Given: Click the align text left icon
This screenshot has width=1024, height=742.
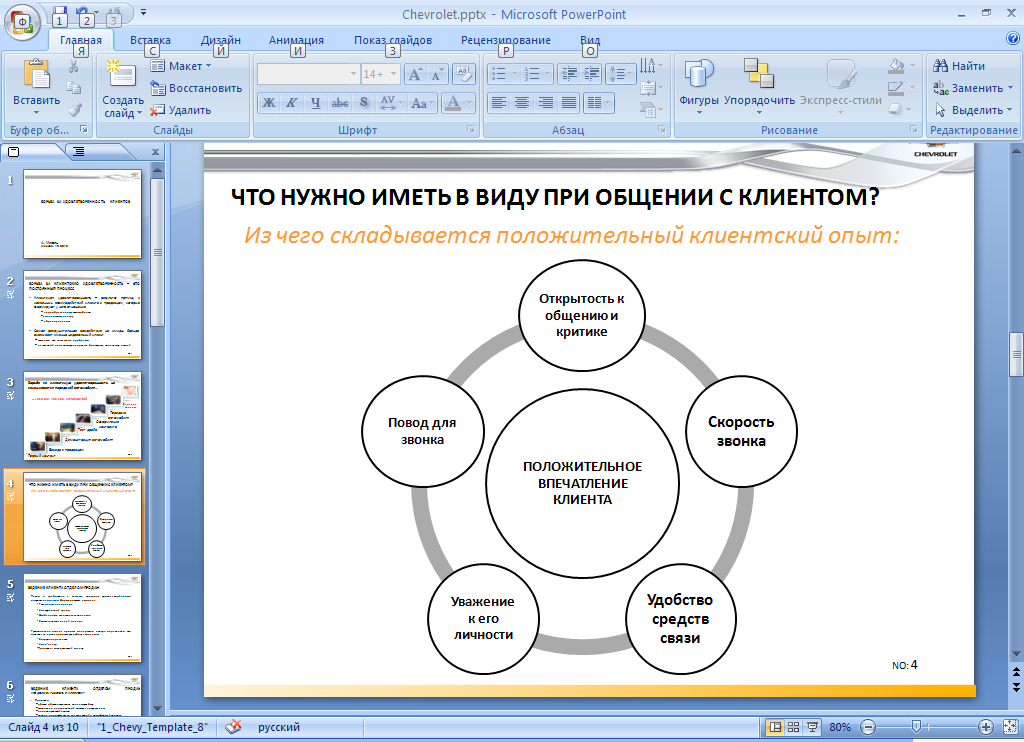Looking at the screenshot, I should coord(498,103).
